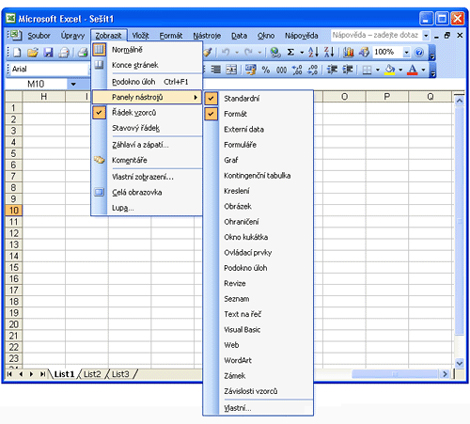Click the Decrease Indent icon
The height and width of the screenshot is (424, 470).
point(332,69)
